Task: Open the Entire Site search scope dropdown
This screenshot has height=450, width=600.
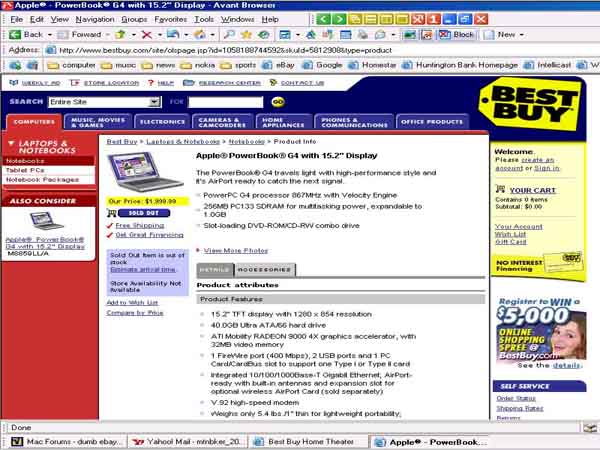Action: tap(154, 102)
